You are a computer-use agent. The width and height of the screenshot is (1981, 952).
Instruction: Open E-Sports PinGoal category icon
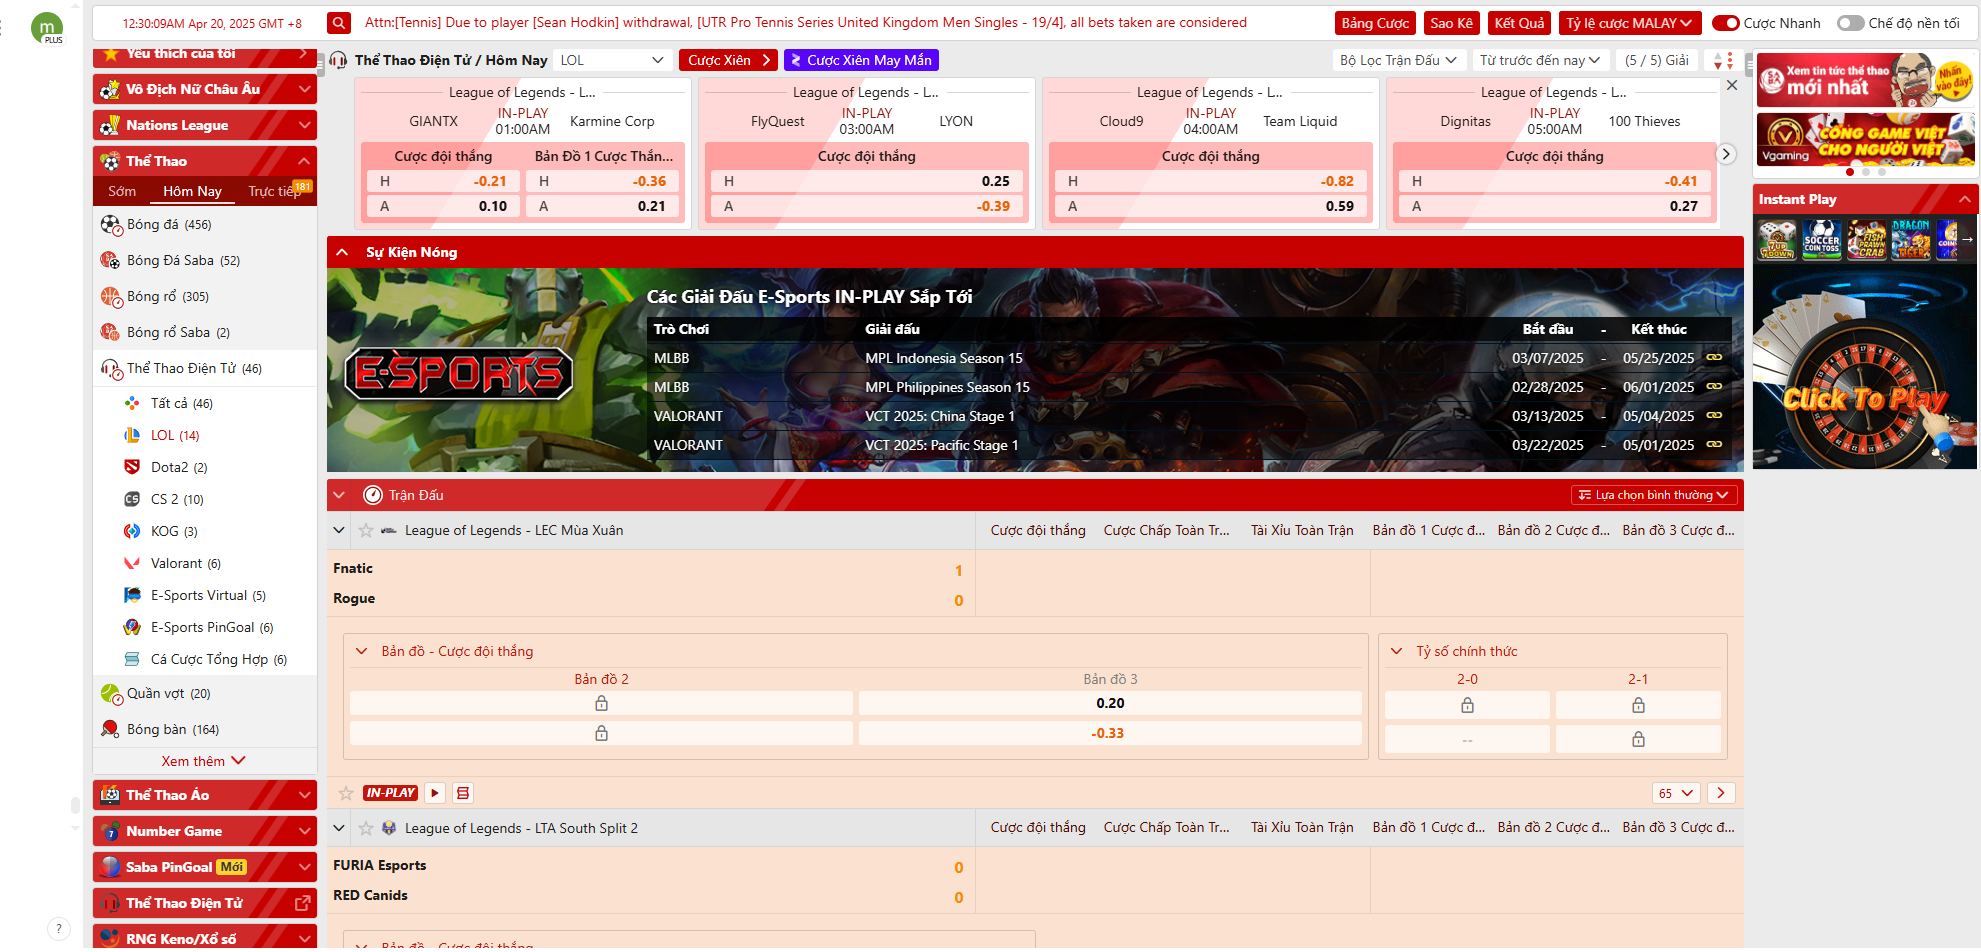[x=132, y=627]
